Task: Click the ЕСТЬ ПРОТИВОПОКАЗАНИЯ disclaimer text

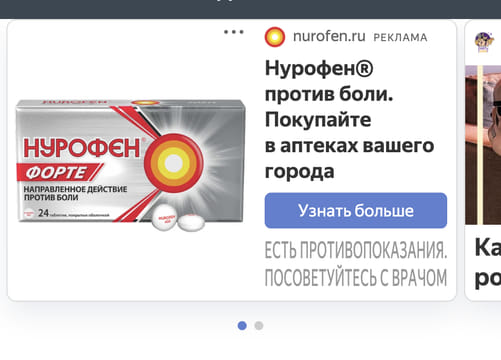Action: pos(356,264)
